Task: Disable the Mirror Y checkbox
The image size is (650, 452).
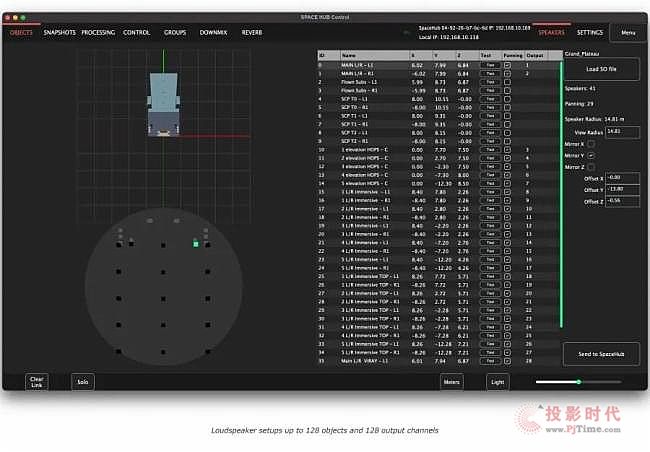Action: point(591,156)
